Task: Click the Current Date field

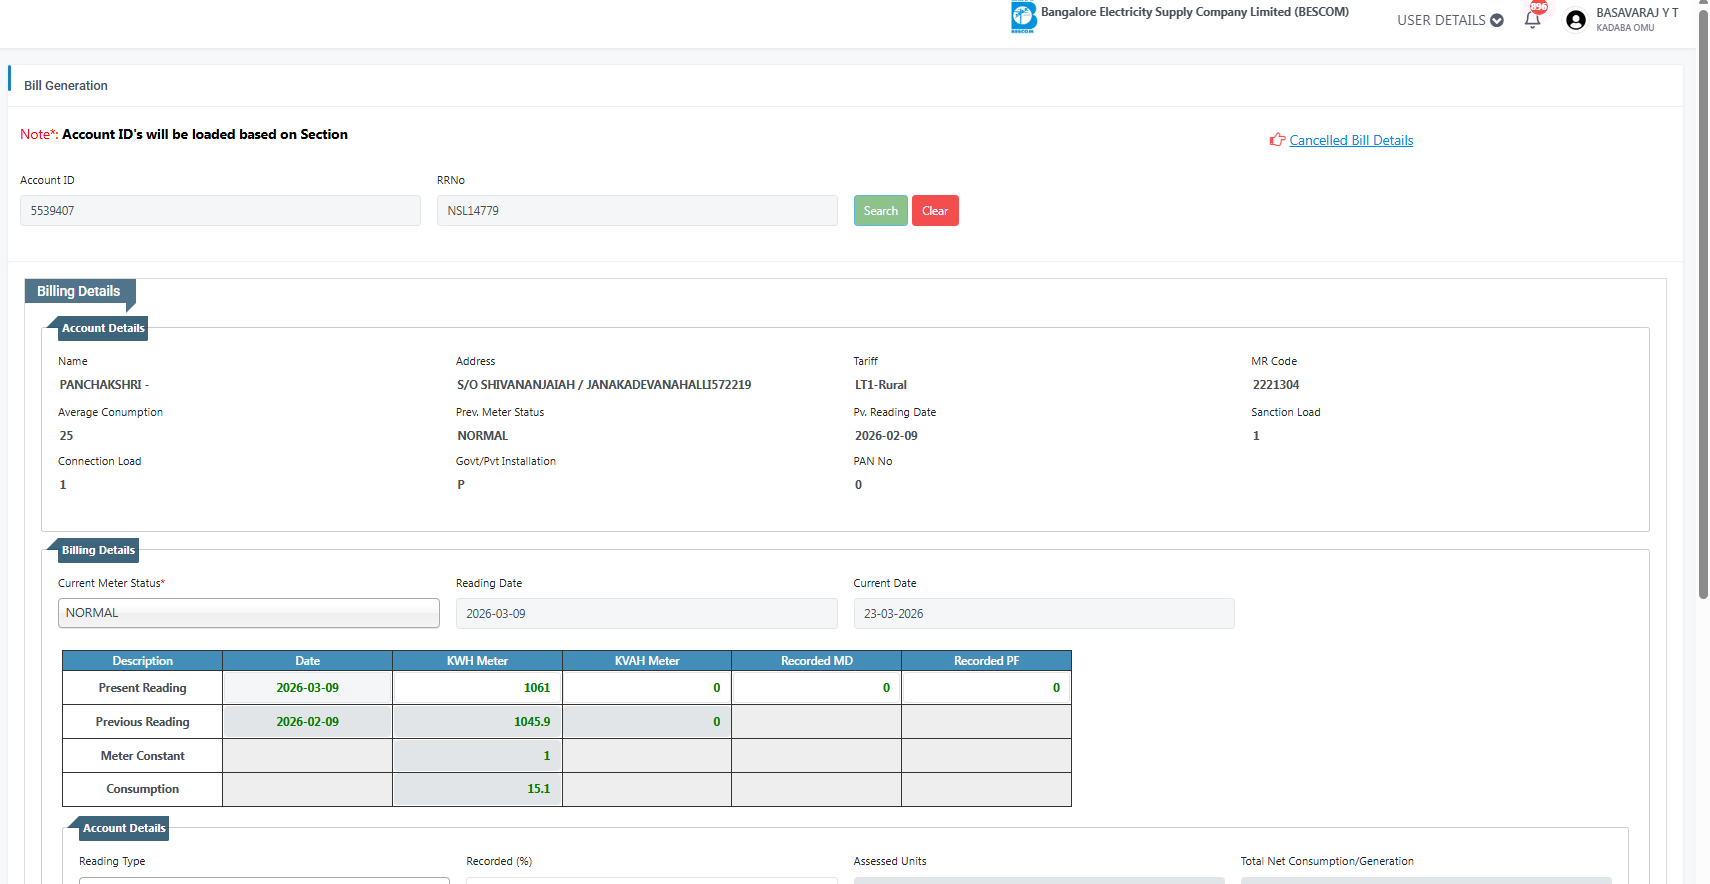Action: tap(1043, 614)
